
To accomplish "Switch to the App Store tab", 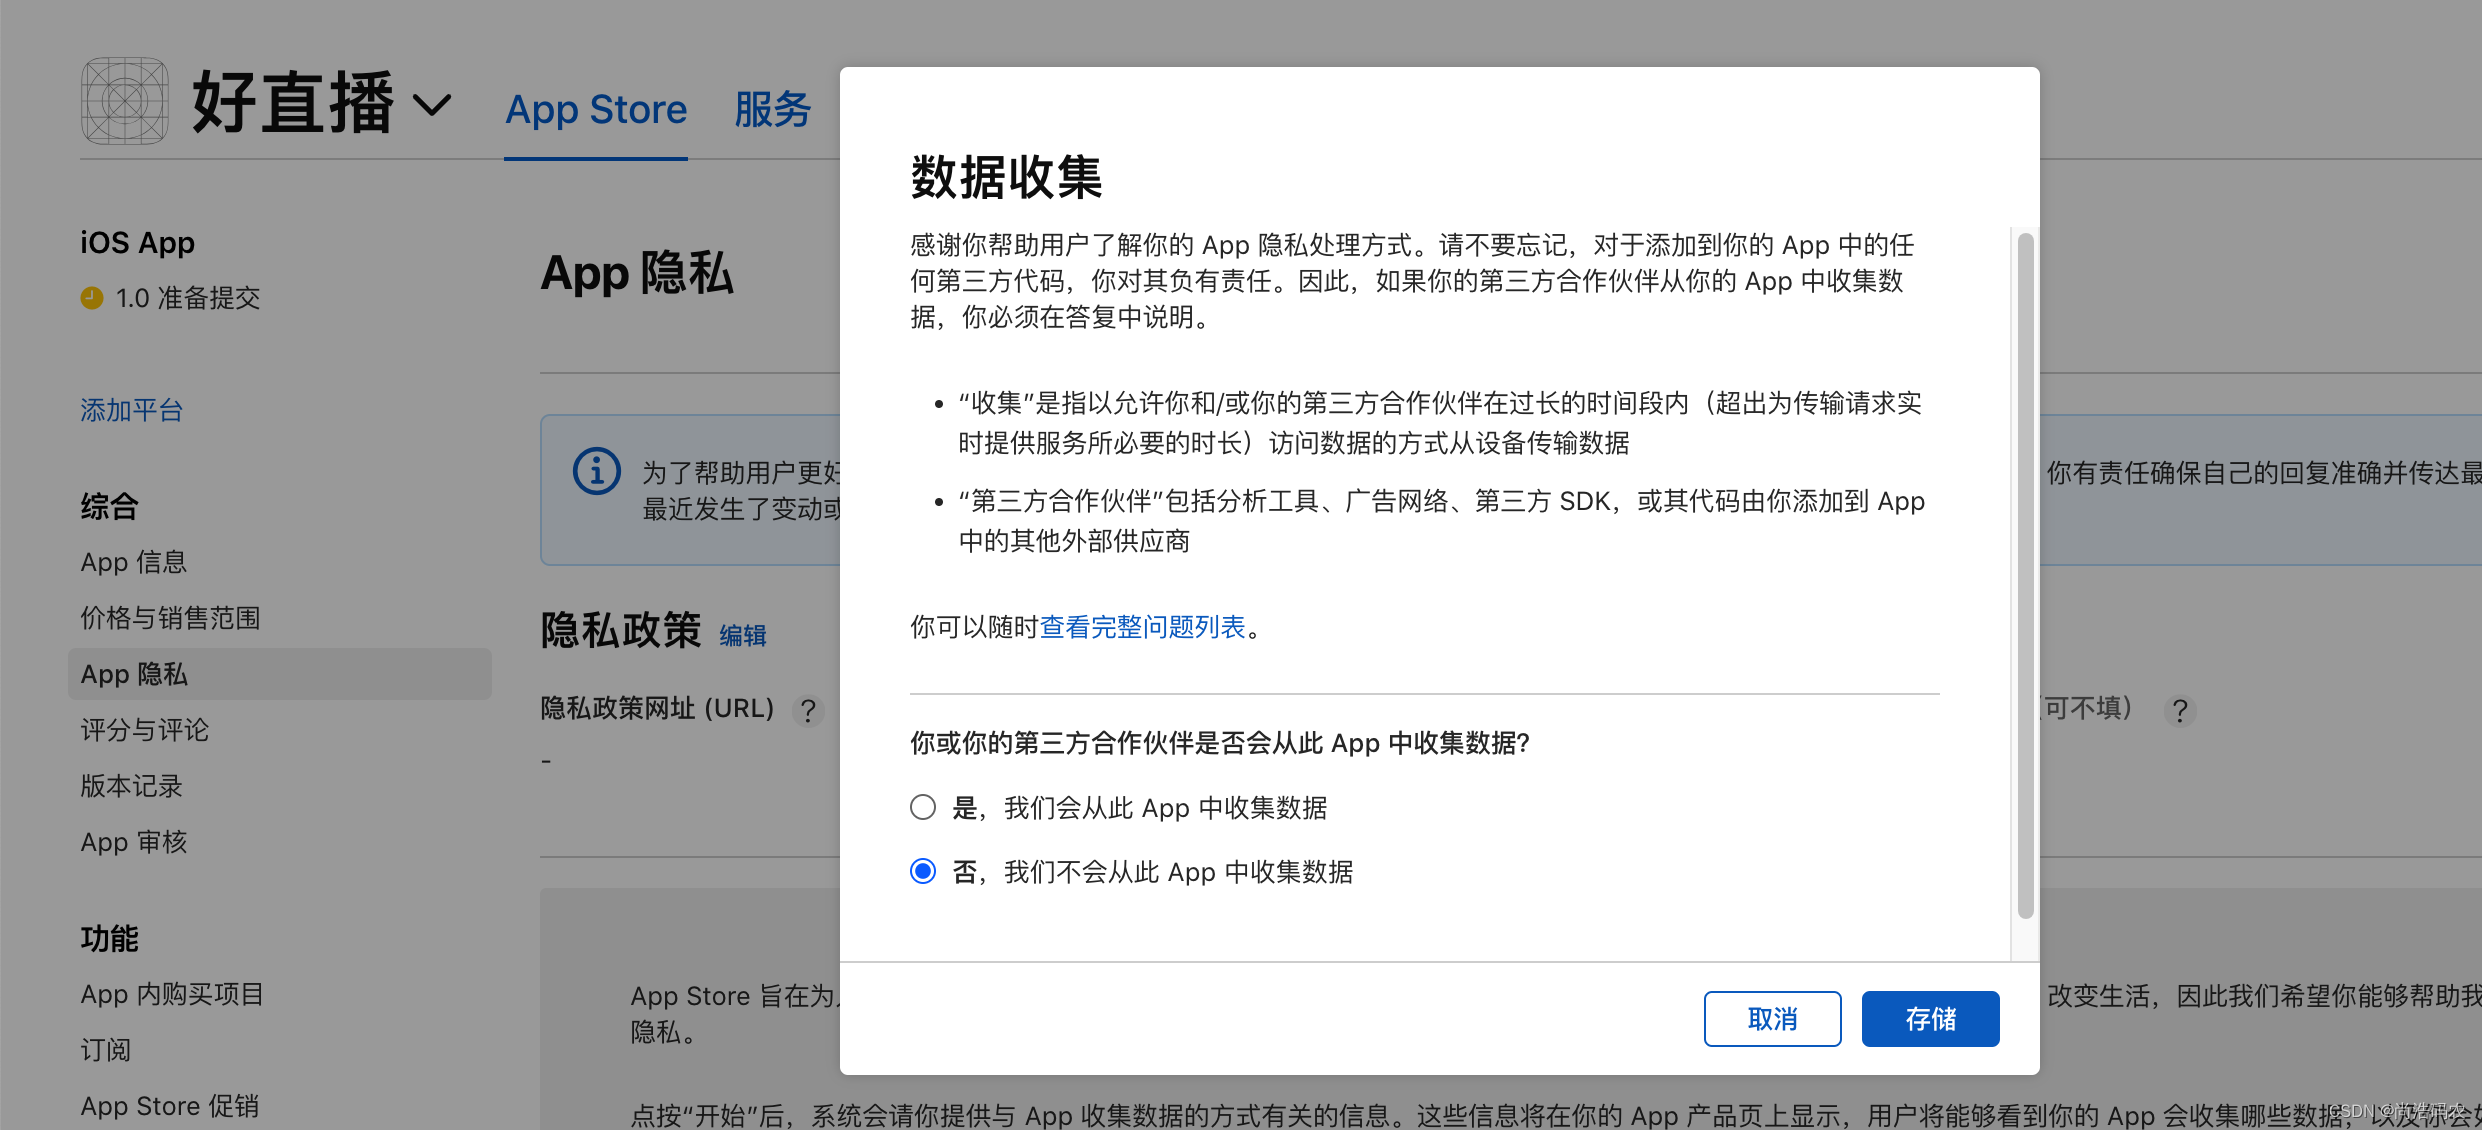I will [x=595, y=110].
